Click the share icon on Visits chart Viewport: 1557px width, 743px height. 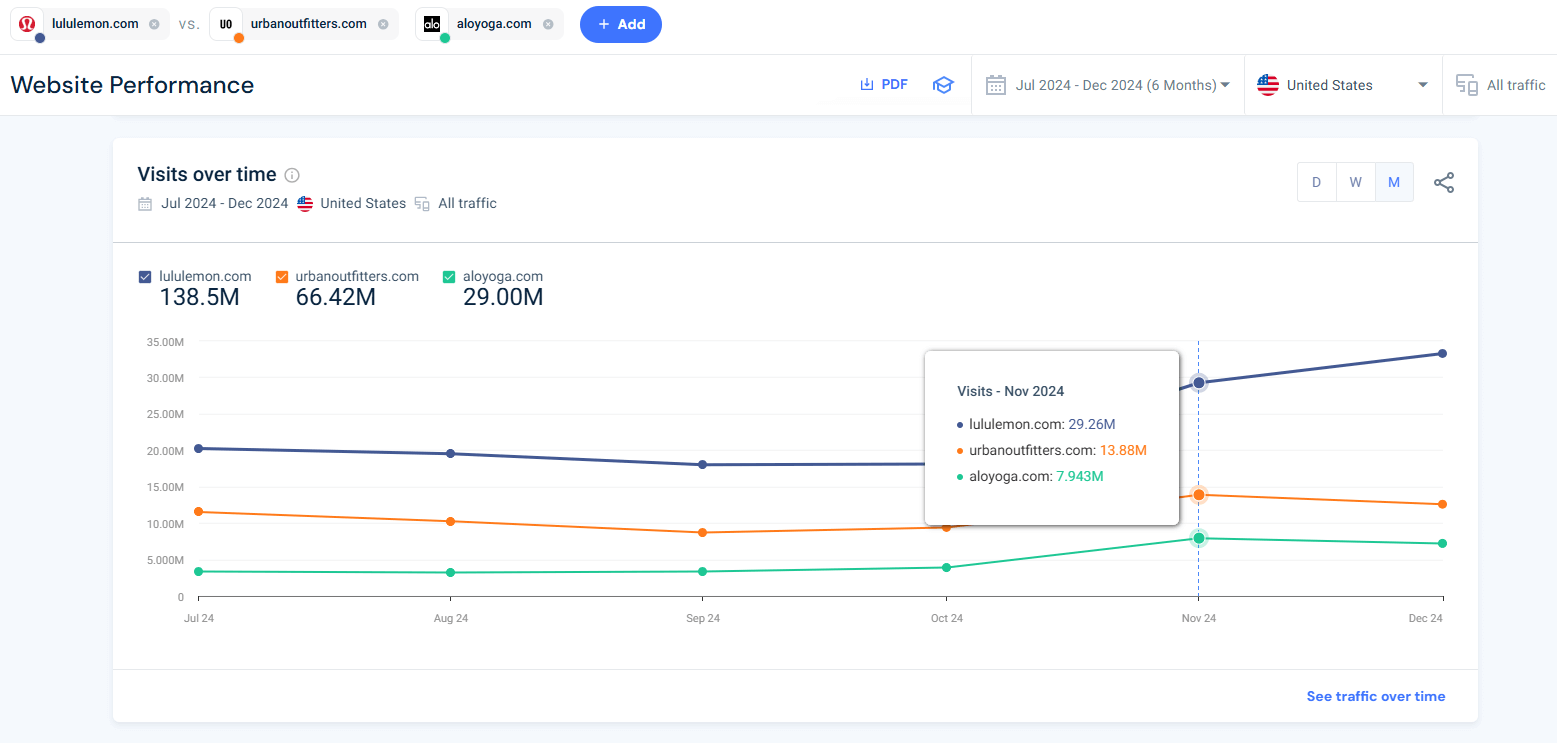1444,183
